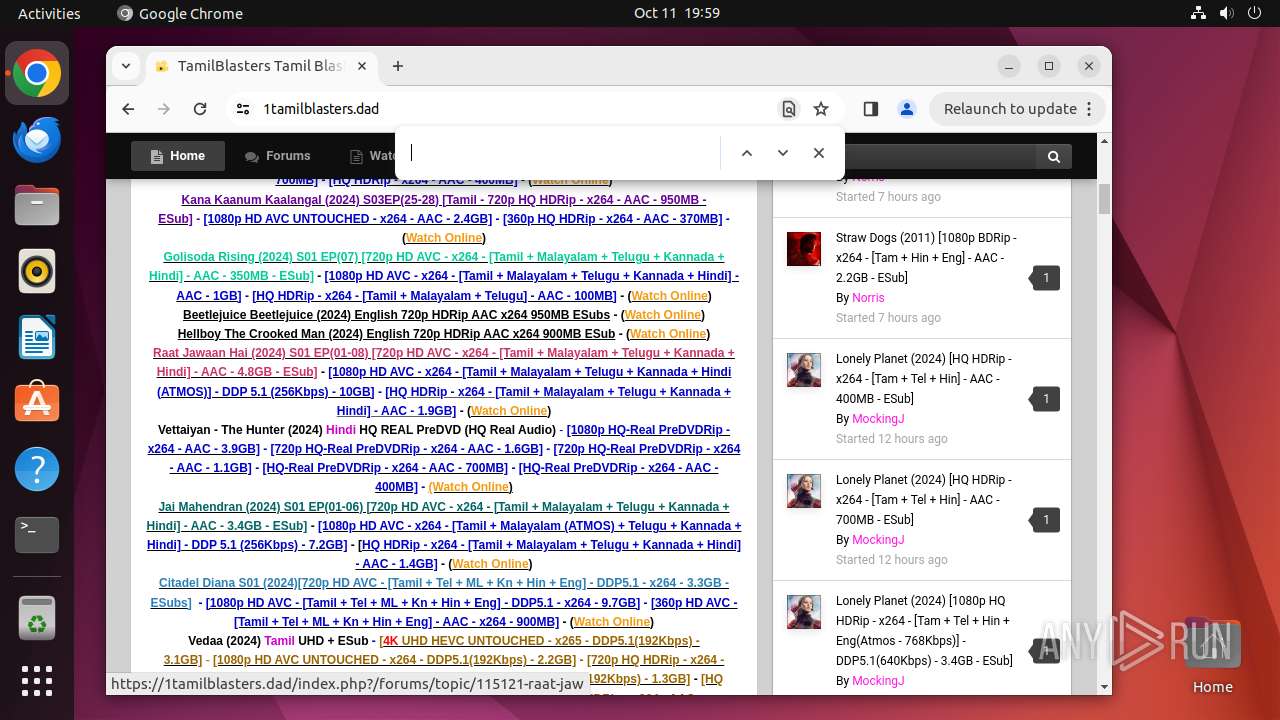Click Relaunch to update button
Viewport: 1280px width, 720px height.
[1010, 109]
